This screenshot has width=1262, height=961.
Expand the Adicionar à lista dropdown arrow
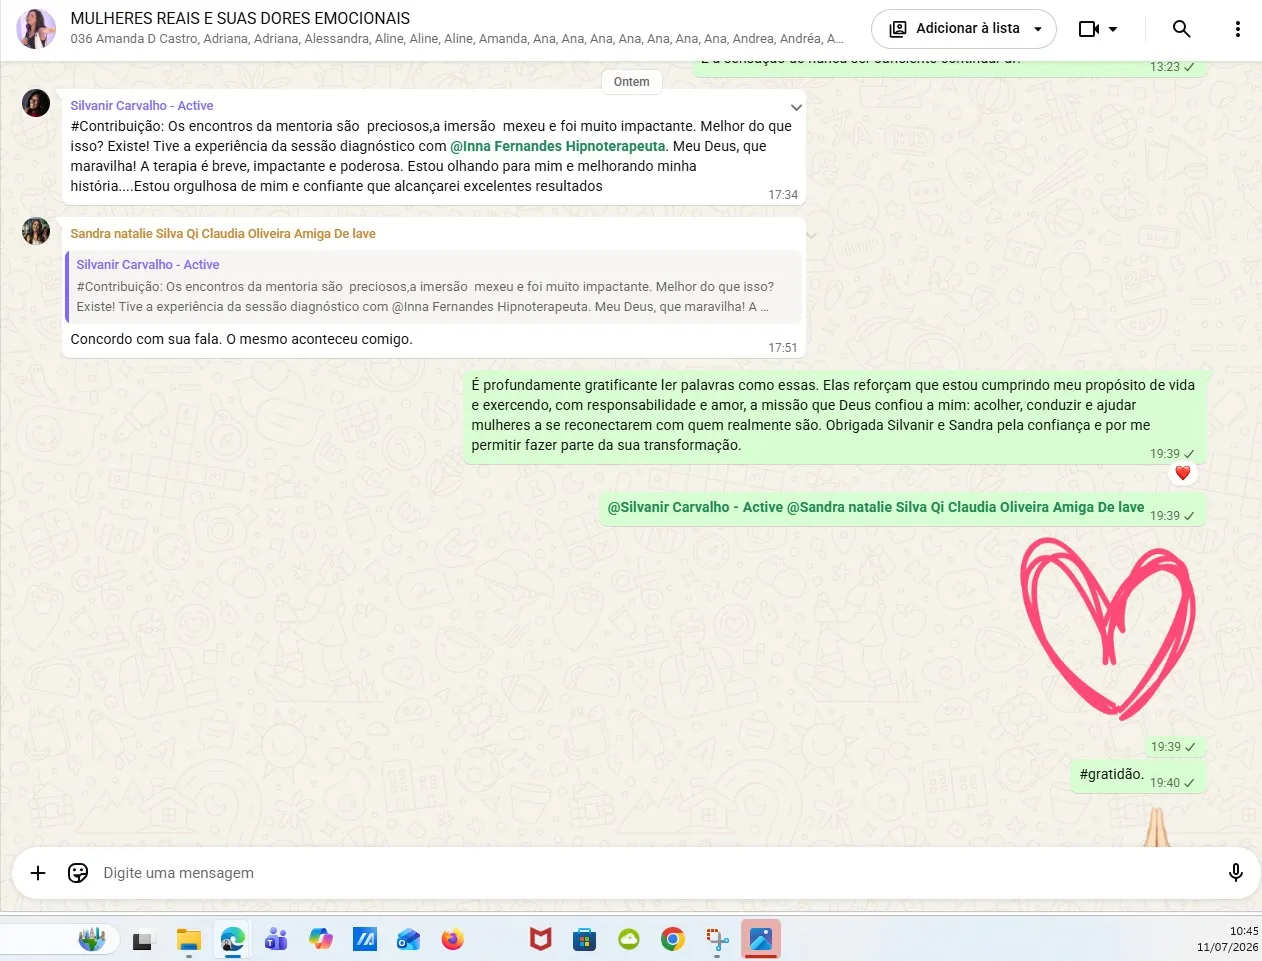[1038, 29]
